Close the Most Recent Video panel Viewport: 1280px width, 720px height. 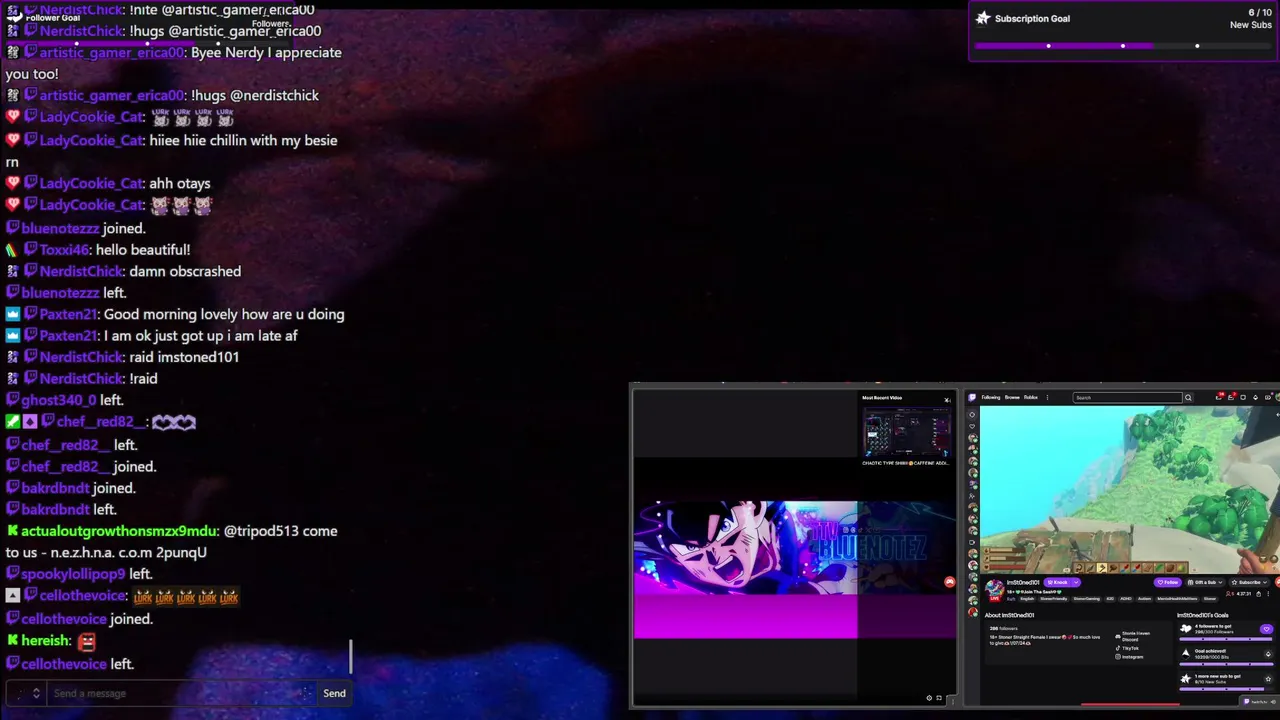[x=947, y=400]
